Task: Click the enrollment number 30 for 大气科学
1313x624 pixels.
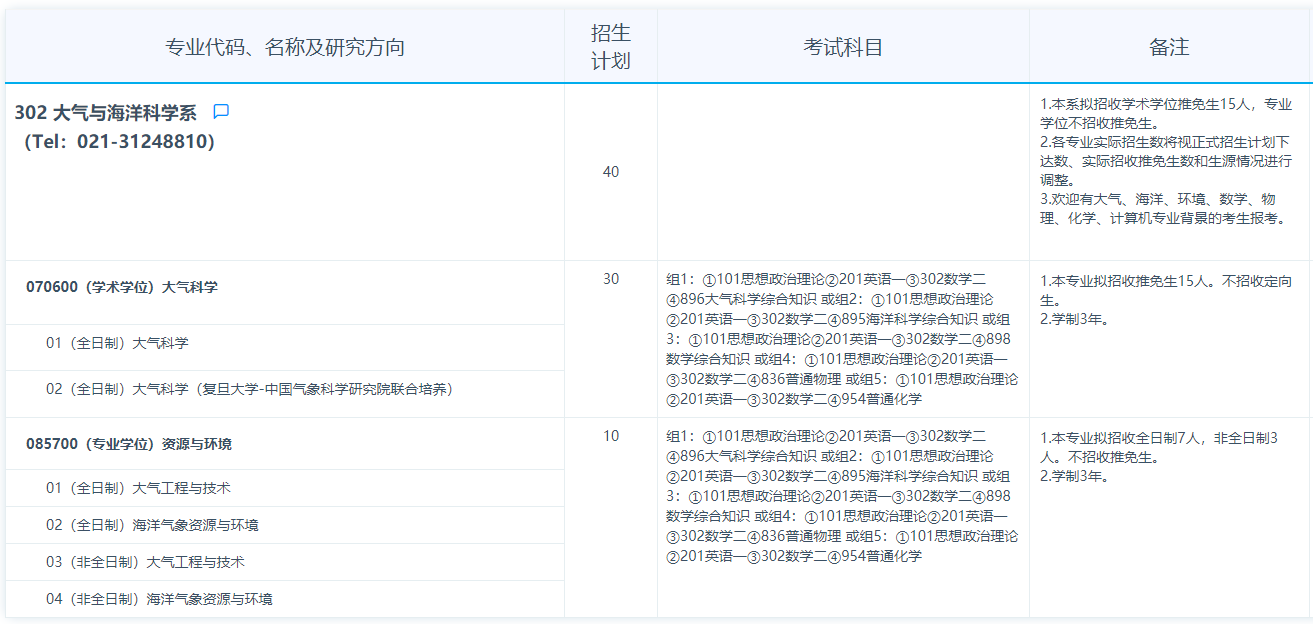Action: click(611, 279)
